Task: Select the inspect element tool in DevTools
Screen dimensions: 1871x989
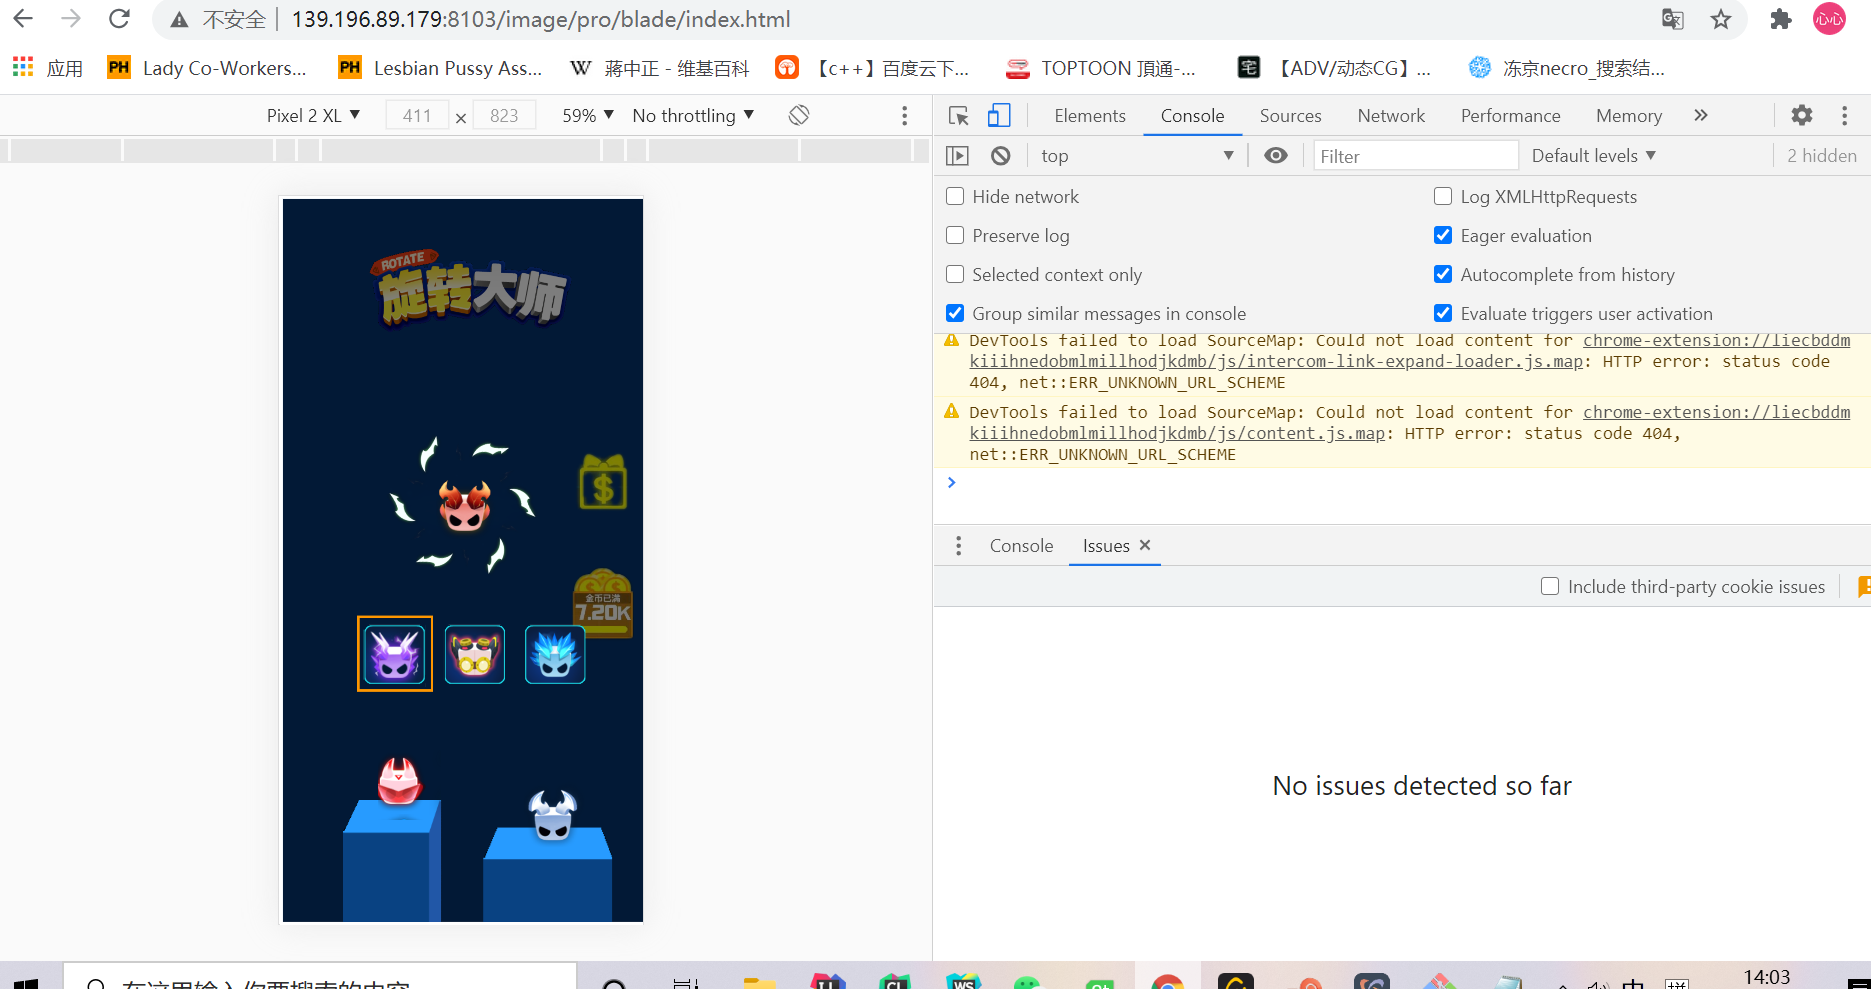Action: 957,115
